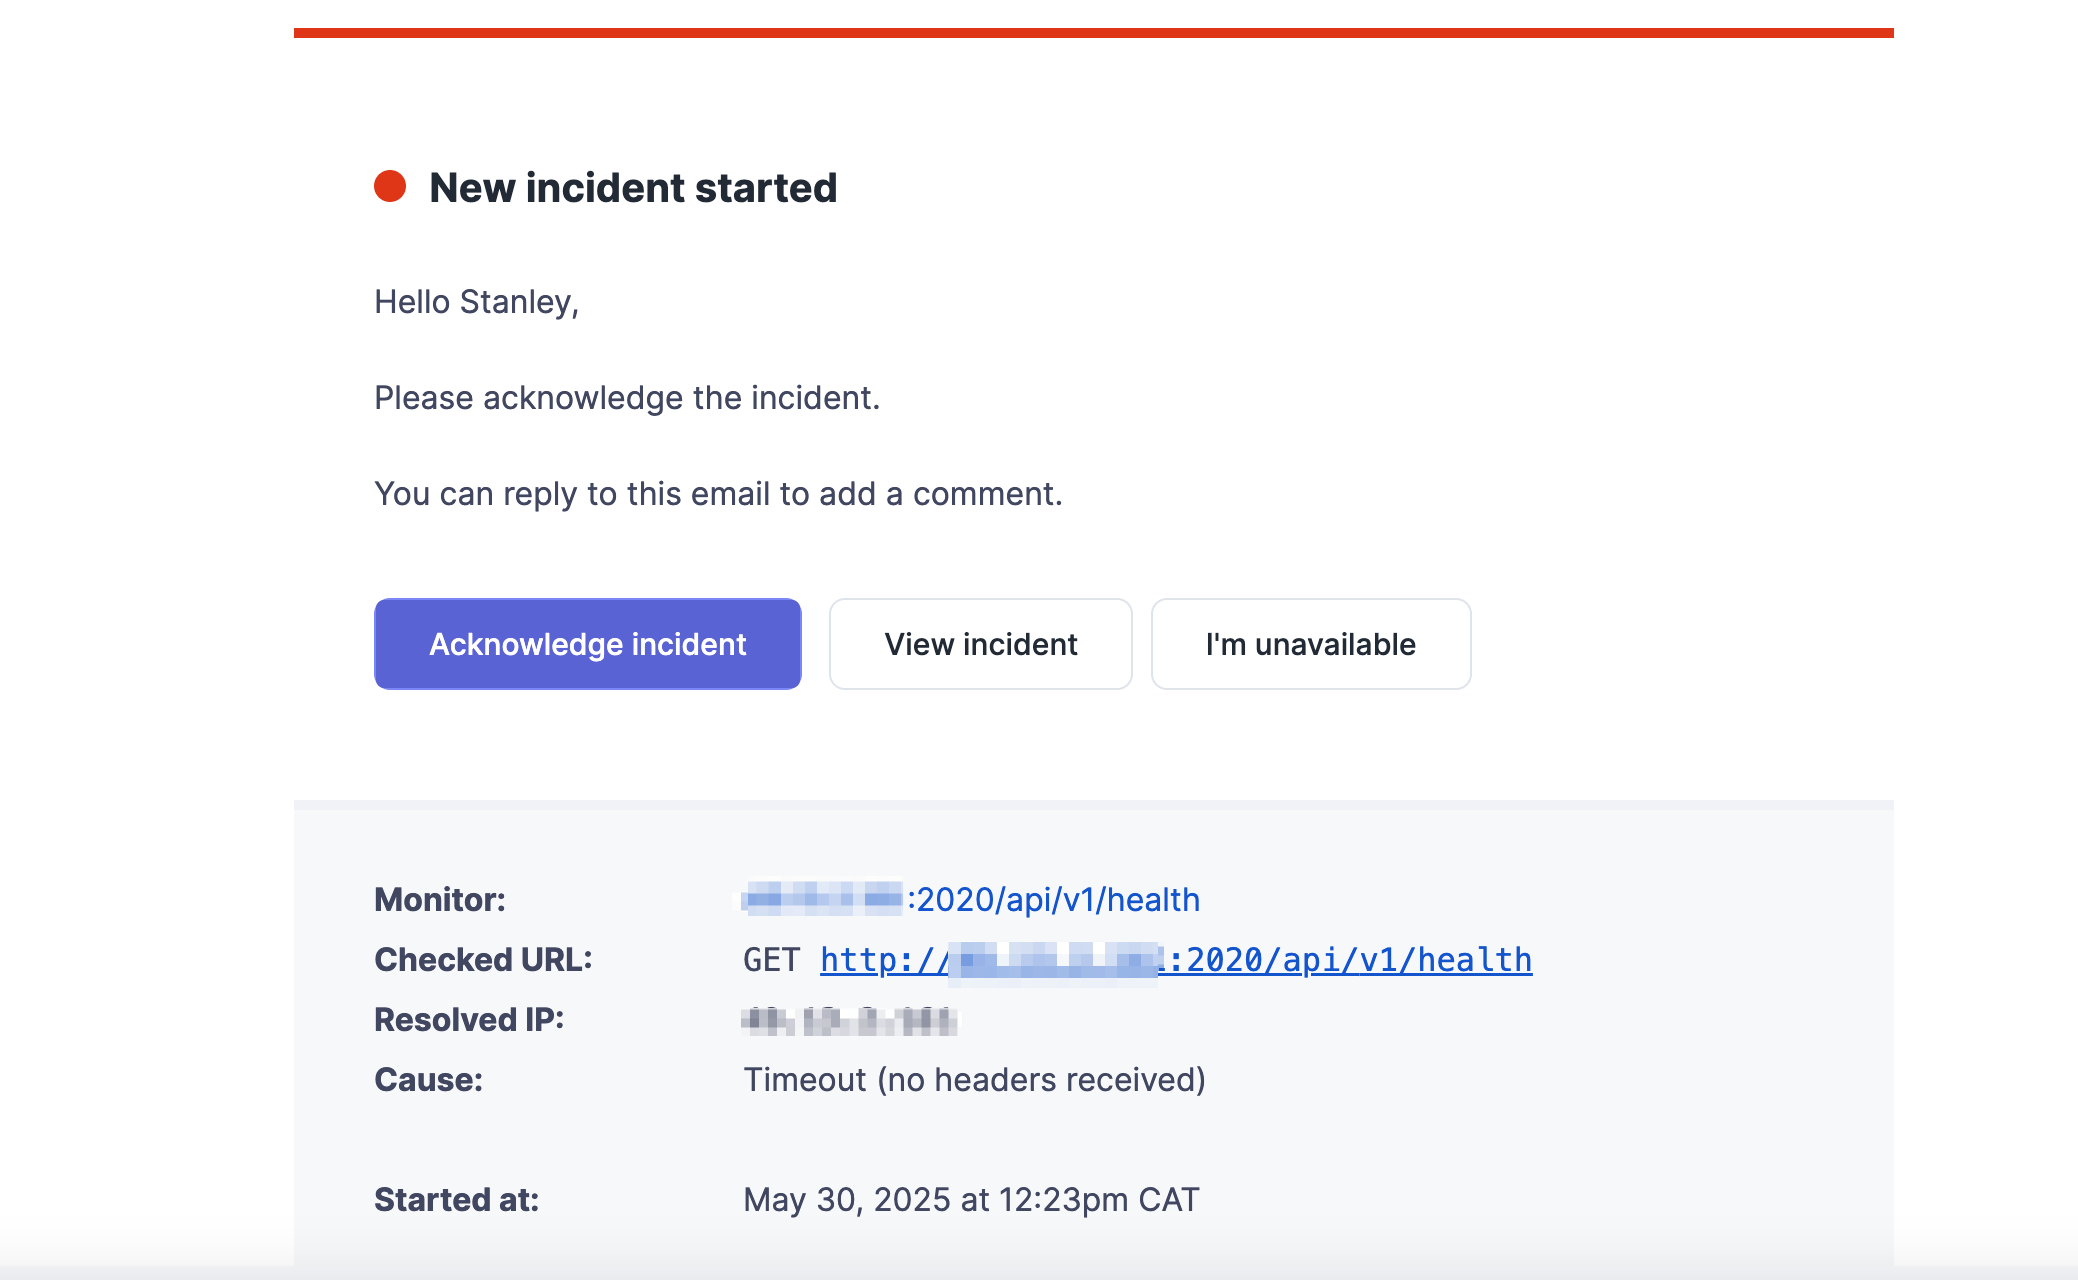Click the Cause: field label

[x=428, y=1080]
